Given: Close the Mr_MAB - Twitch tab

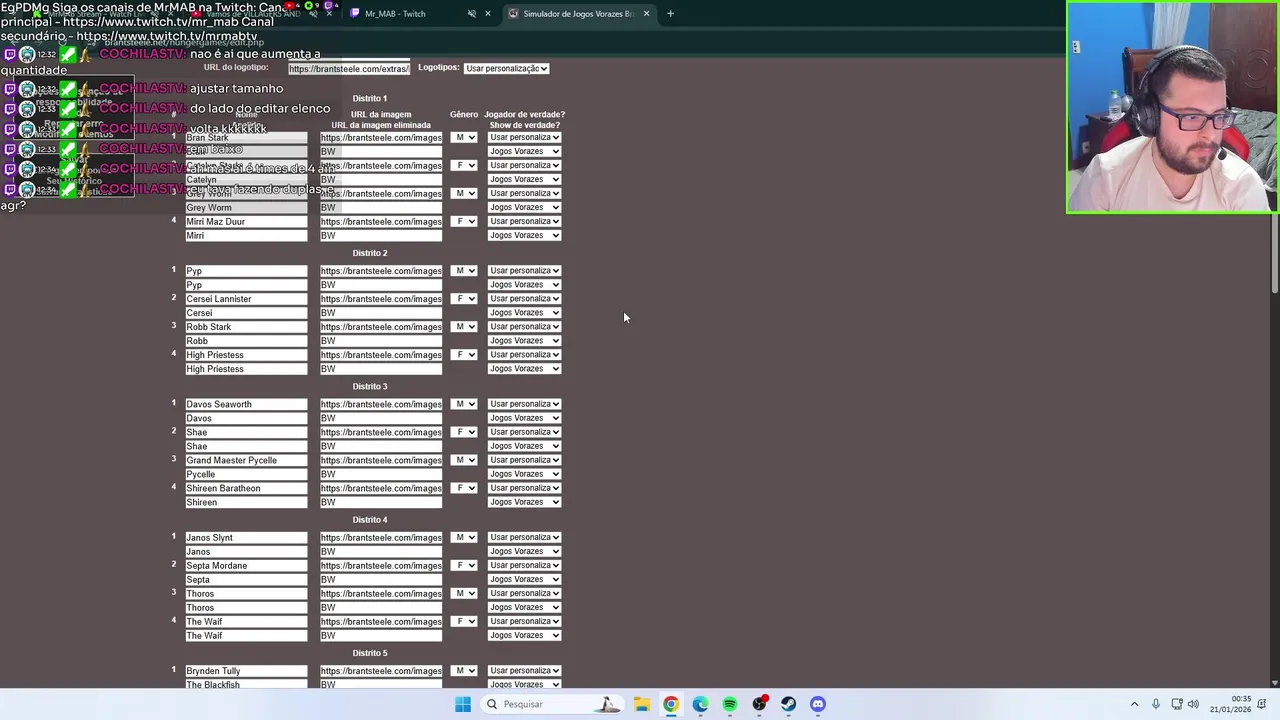Looking at the screenshot, I should pyautogui.click(x=488, y=14).
